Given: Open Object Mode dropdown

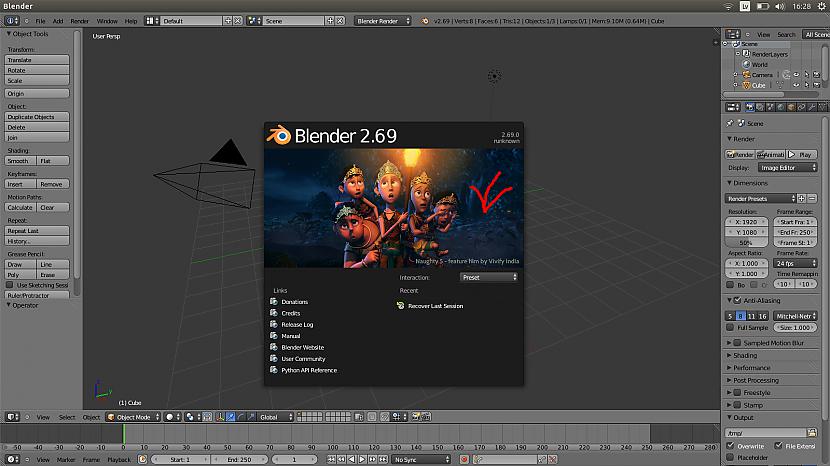Looking at the screenshot, I should tap(133, 417).
